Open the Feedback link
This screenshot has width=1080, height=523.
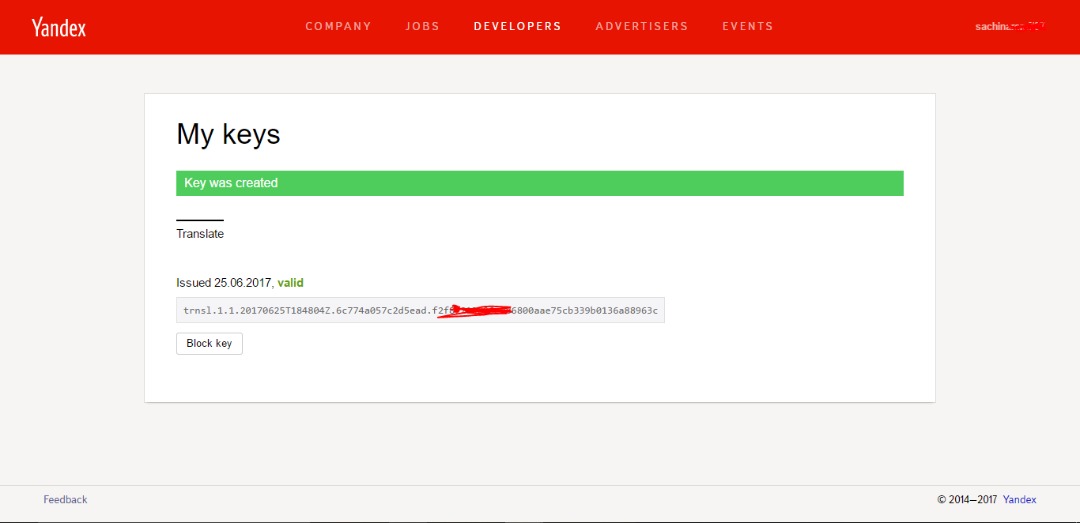65,500
